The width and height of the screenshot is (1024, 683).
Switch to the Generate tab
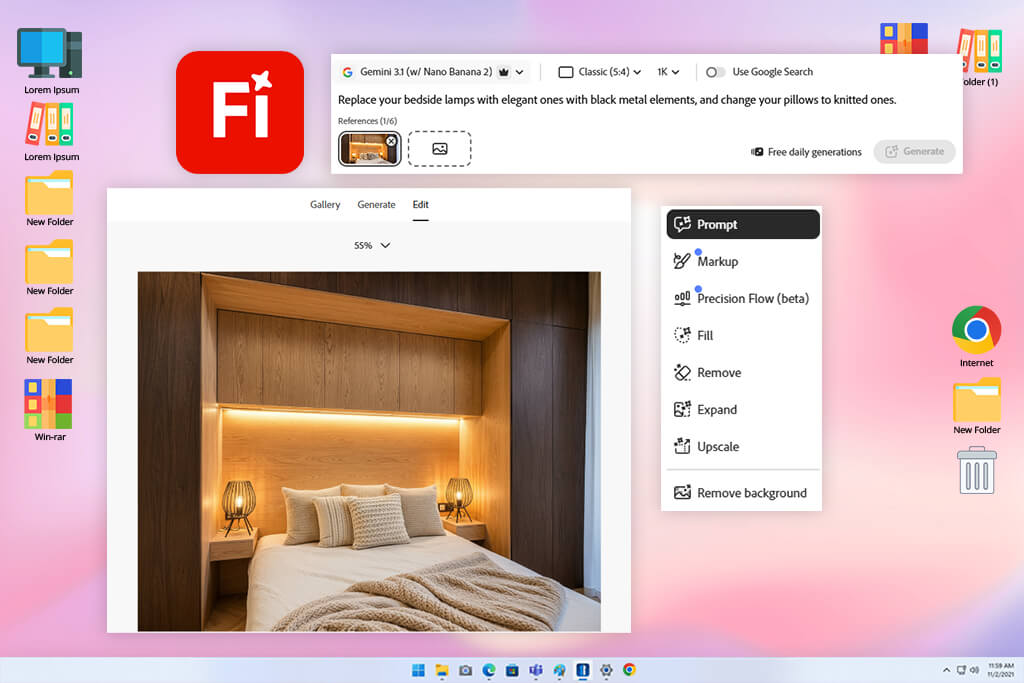pyautogui.click(x=376, y=204)
